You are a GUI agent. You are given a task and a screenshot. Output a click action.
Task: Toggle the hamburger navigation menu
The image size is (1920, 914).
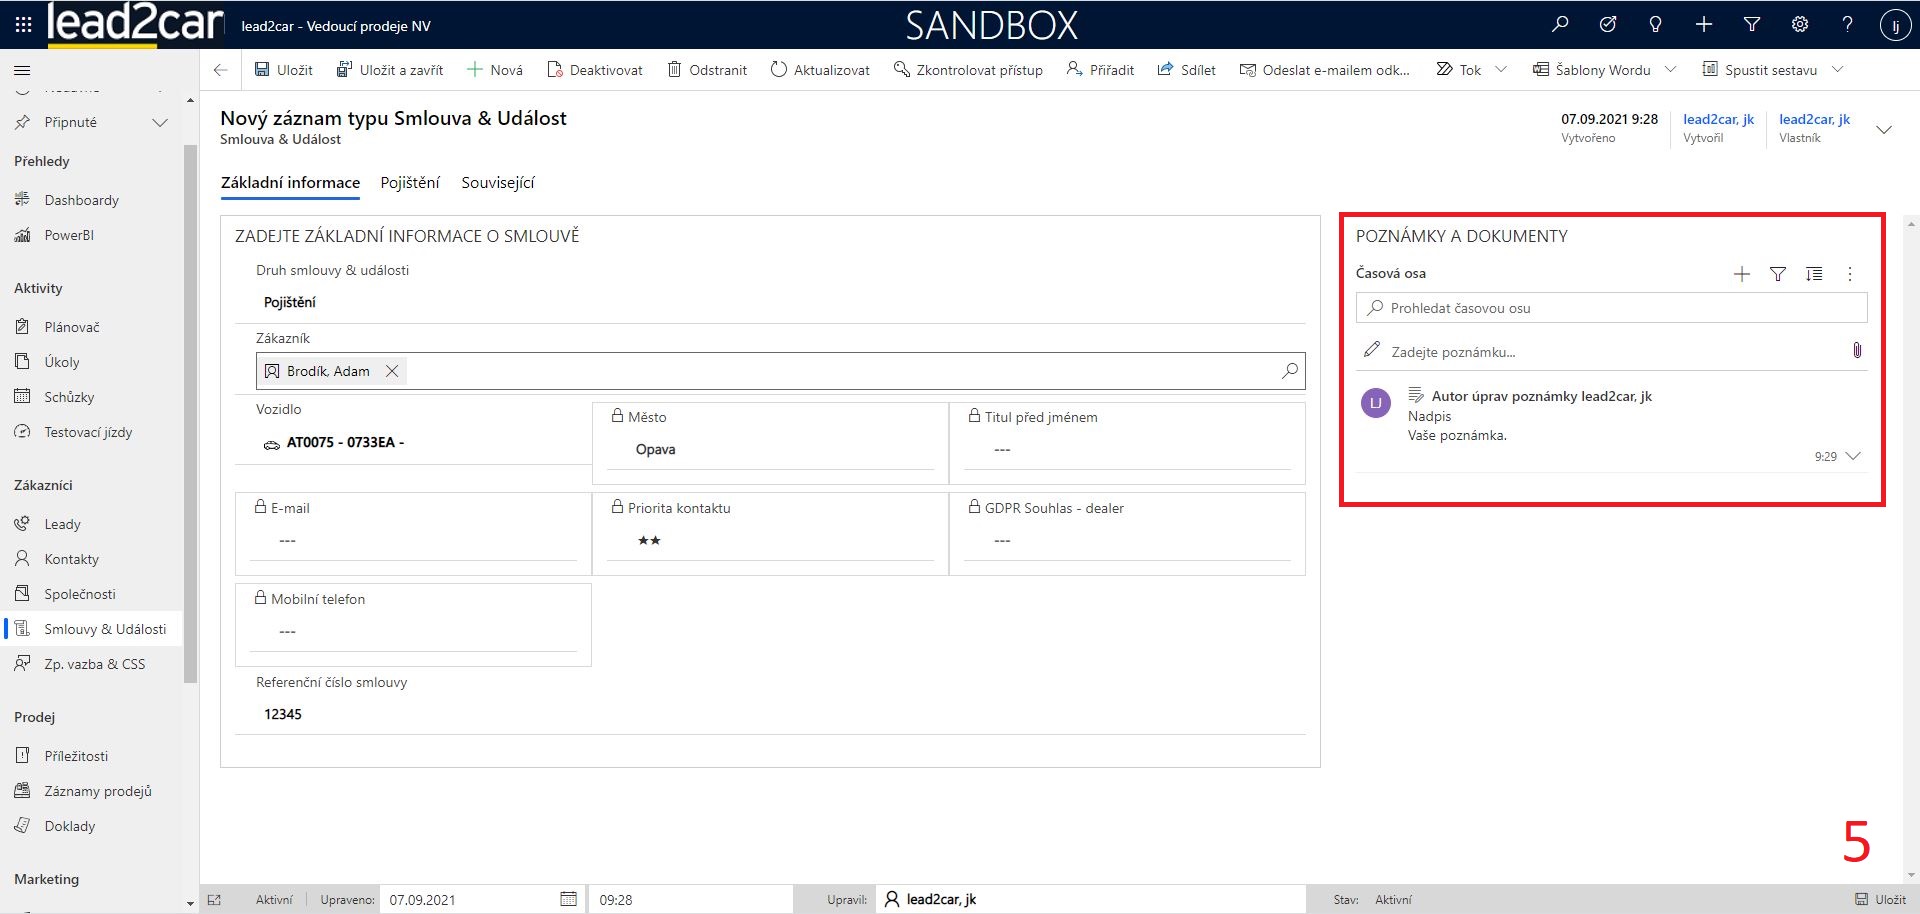click(x=22, y=70)
